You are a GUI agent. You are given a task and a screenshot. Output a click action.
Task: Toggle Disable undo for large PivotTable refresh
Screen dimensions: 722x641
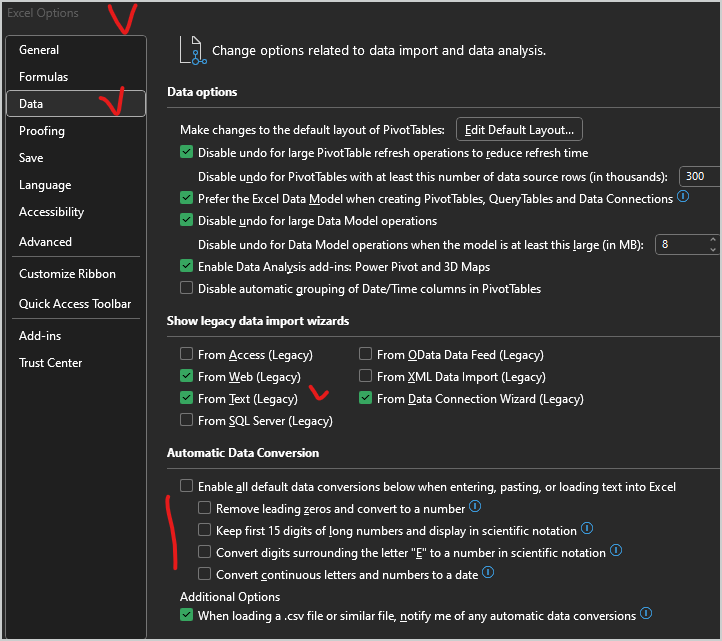[186, 152]
